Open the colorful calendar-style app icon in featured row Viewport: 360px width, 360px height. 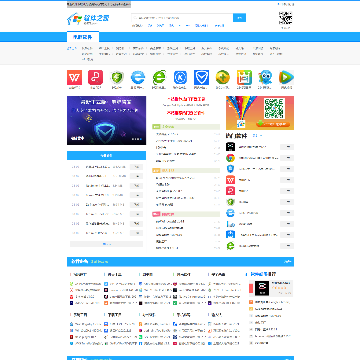click(x=244, y=77)
